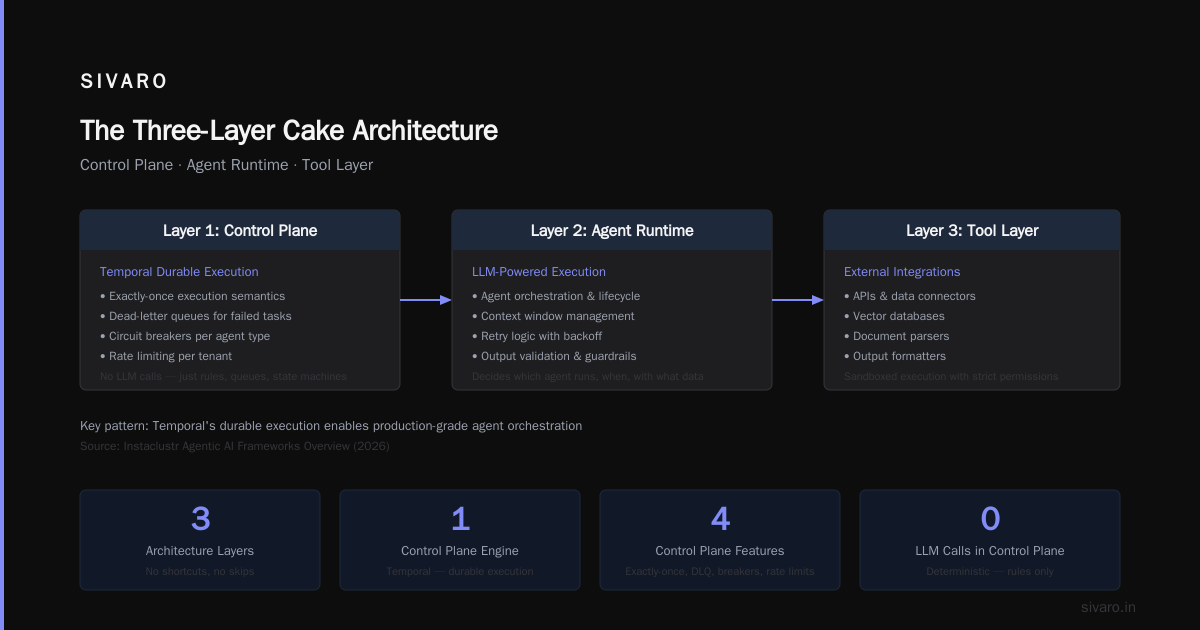Viewport: 1200px width, 630px height.
Task: Open the Temporal Durable Execution subheading
Action: click(x=179, y=272)
